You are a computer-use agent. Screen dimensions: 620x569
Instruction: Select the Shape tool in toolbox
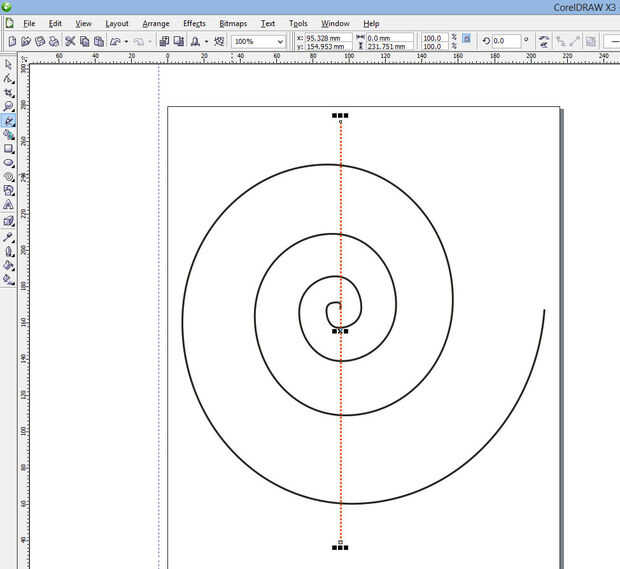pyautogui.click(x=9, y=78)
